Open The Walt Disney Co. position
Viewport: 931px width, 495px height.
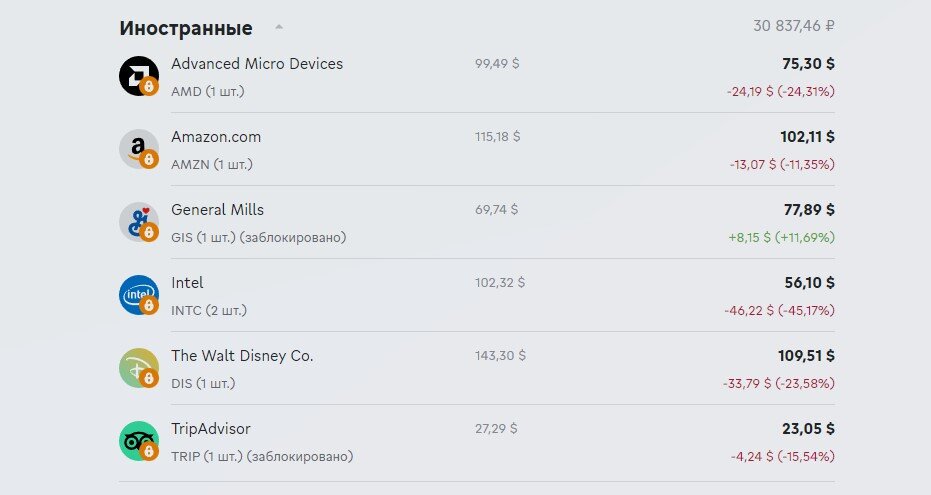point(477,369)
